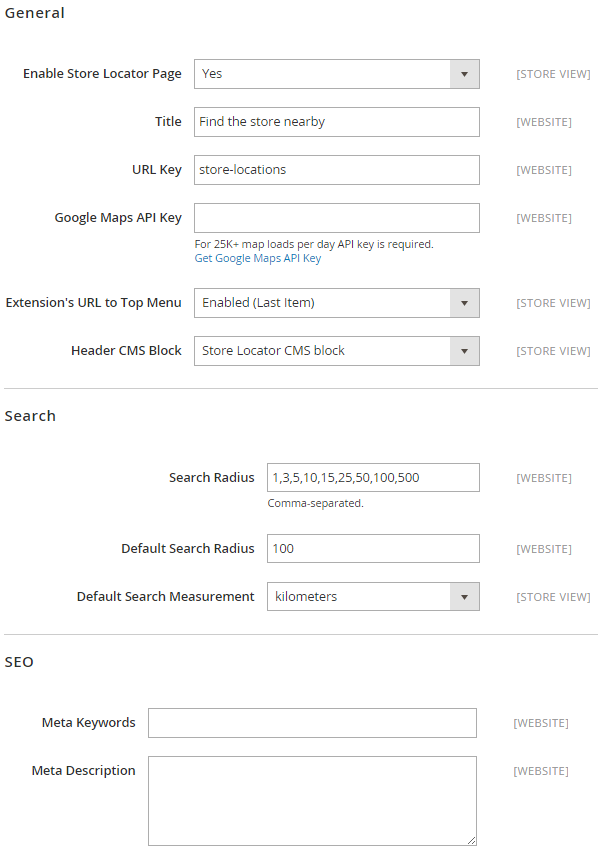Screen dimensions: 598x852
Task: Click the Meta Keywords input field
Action: [312, 723]
